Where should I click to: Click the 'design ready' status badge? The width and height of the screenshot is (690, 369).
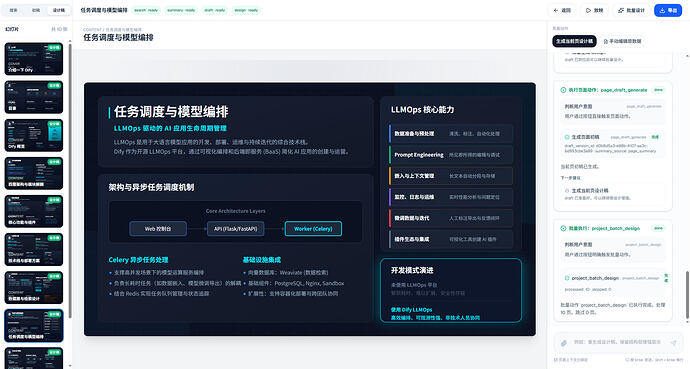tap(246, 10)
